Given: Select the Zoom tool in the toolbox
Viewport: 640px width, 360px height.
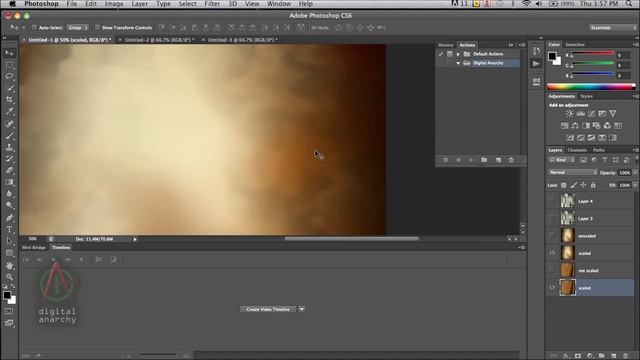Looking at the screenshot, I should pos(9,277).
